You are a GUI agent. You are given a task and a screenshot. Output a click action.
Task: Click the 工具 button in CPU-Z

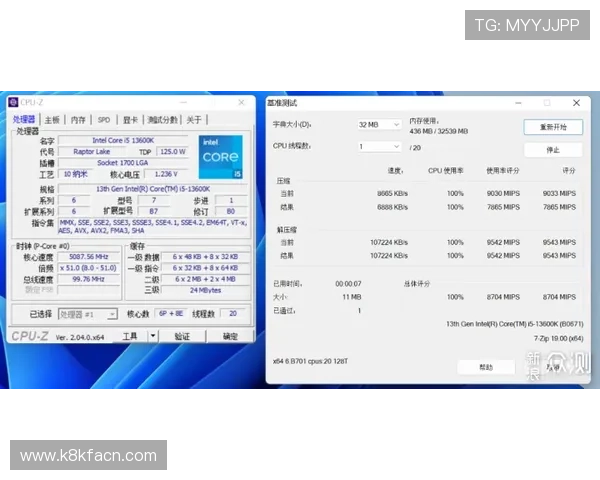(129, 336)
